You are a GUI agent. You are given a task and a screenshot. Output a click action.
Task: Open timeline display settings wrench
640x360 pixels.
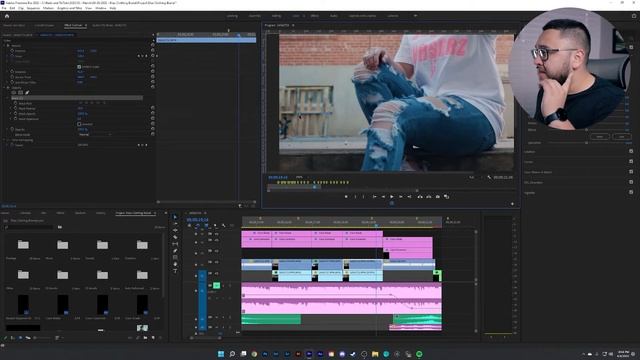click(223, 225)
